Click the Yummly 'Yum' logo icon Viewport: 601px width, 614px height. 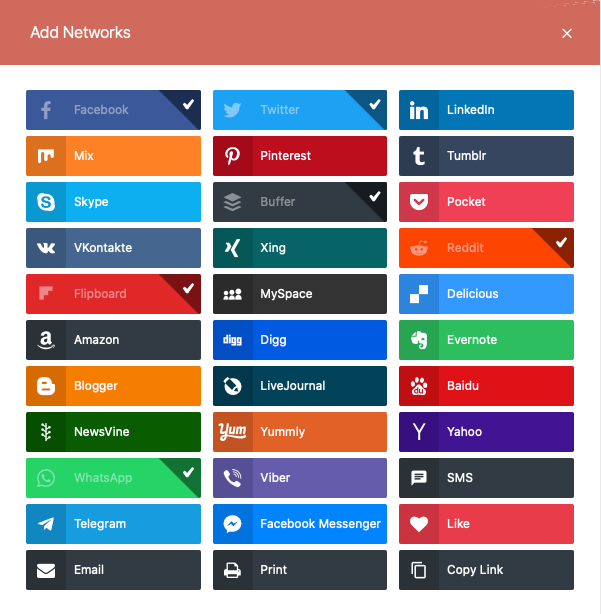[233, 432]
